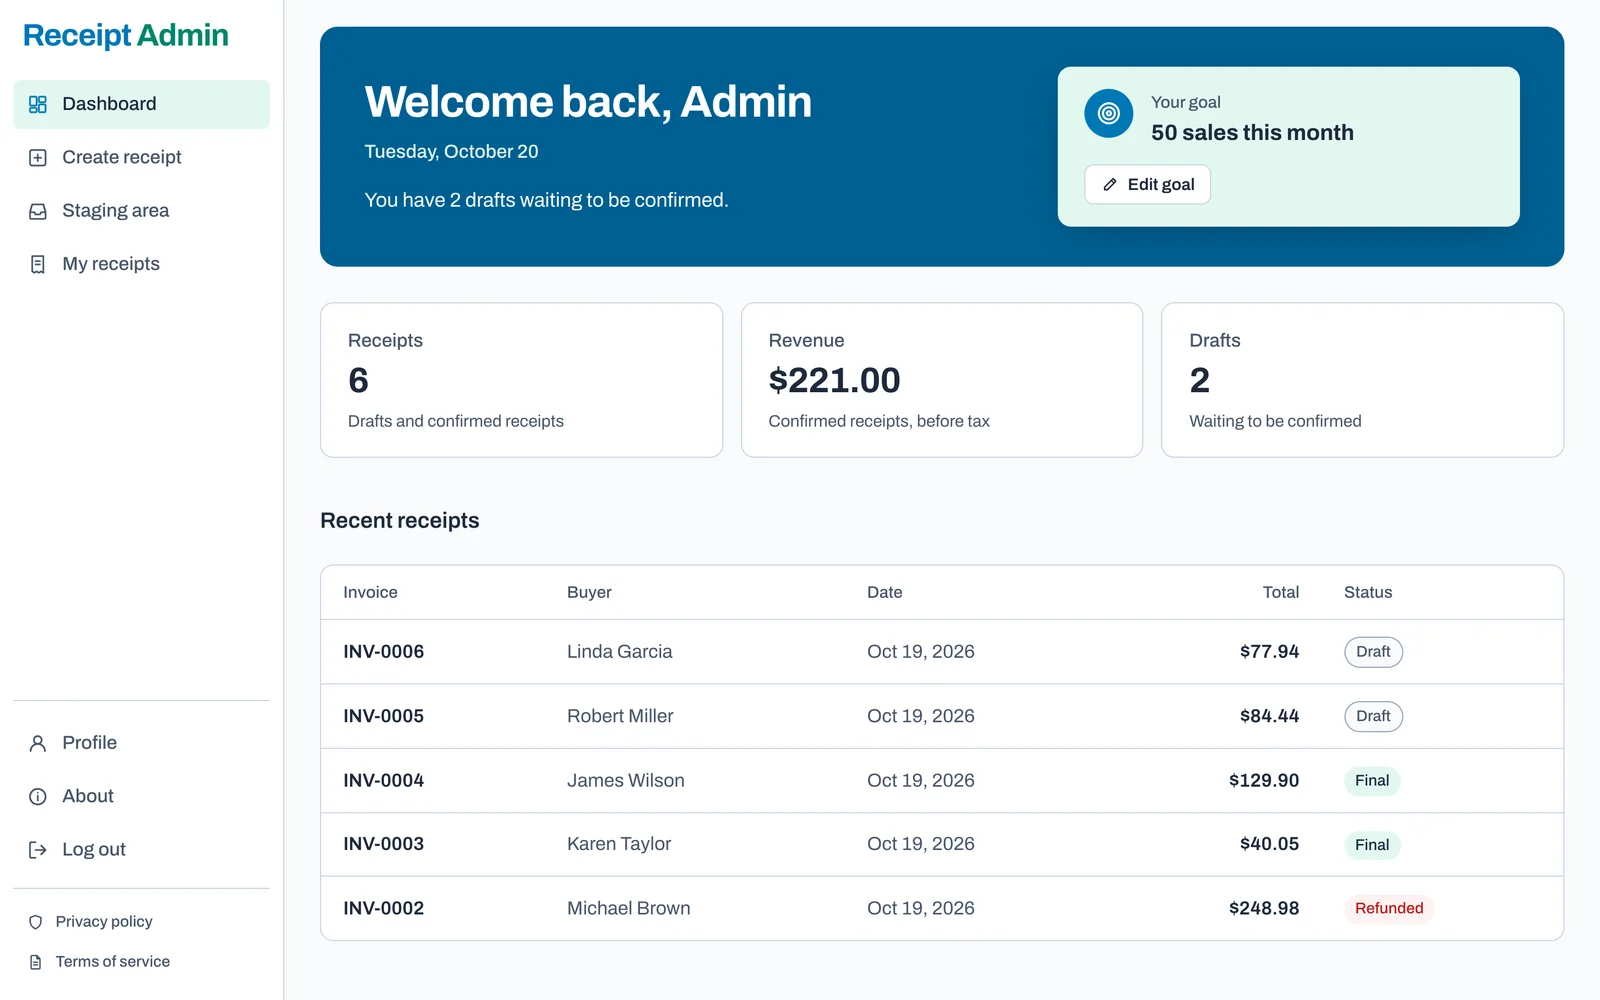Click buyer name Michael Brown
This screenshot has height=1000, width=1600.
[x=629, y=909]
